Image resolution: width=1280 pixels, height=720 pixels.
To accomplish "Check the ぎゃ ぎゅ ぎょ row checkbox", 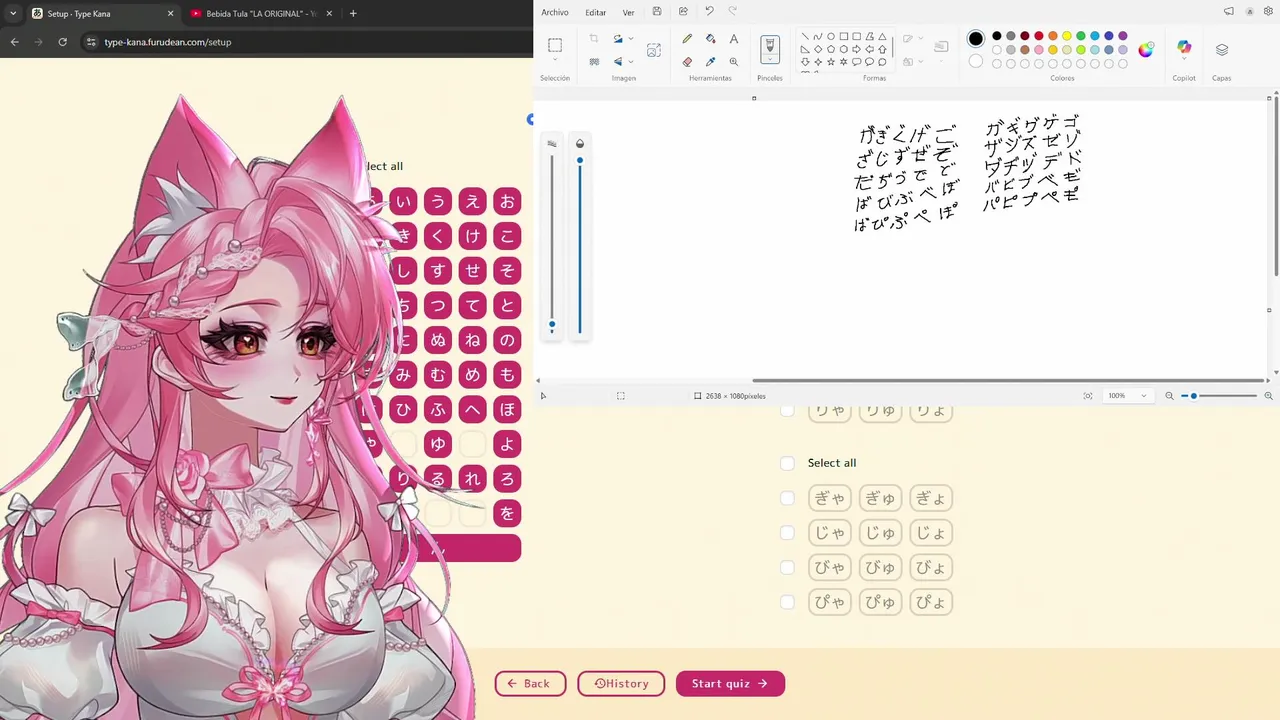I will (x=787, y=498).
